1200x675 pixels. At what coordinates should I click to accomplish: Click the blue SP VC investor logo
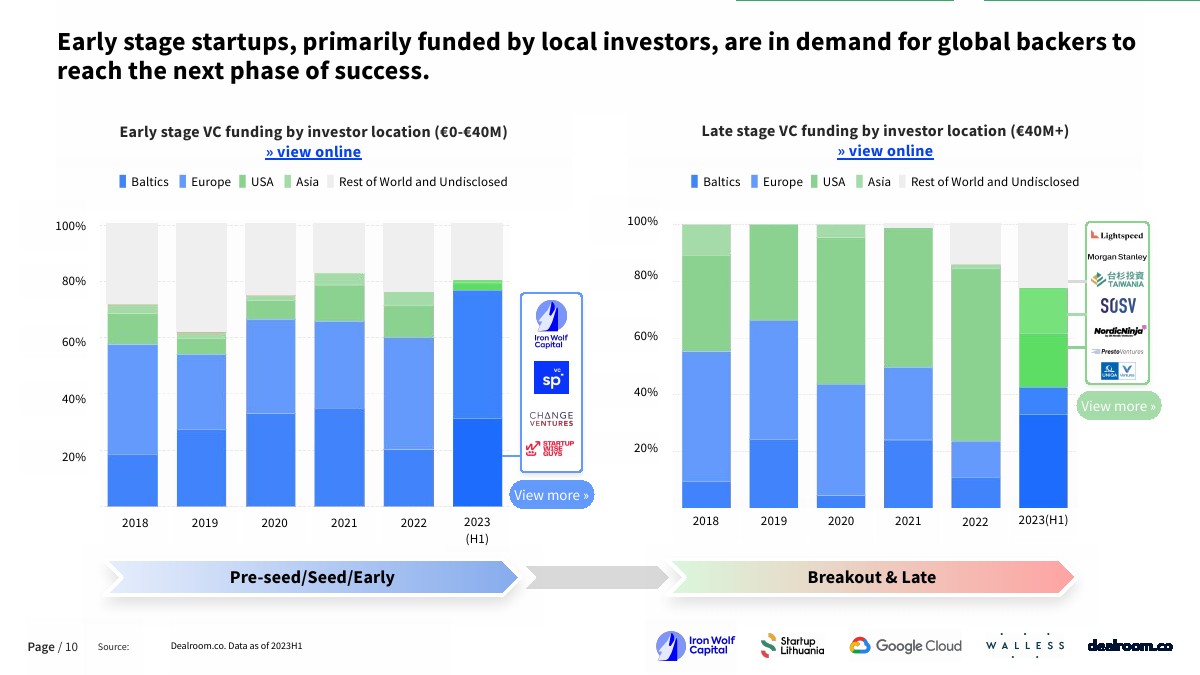coord(551,377)
